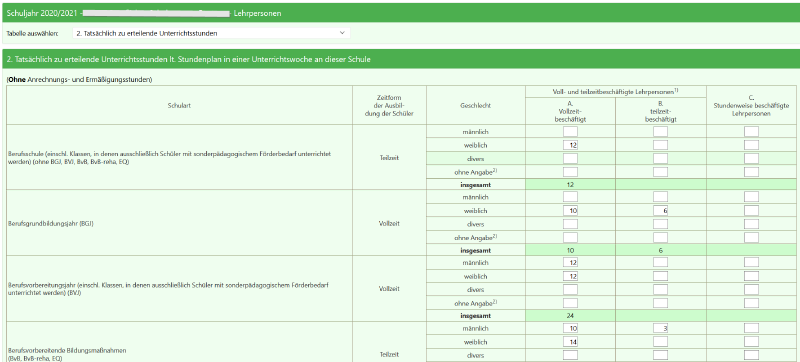Click BGJ ohne Angabe Stundenweise field
The width and height of the screenshot is (800, 362).
point(751,237)
